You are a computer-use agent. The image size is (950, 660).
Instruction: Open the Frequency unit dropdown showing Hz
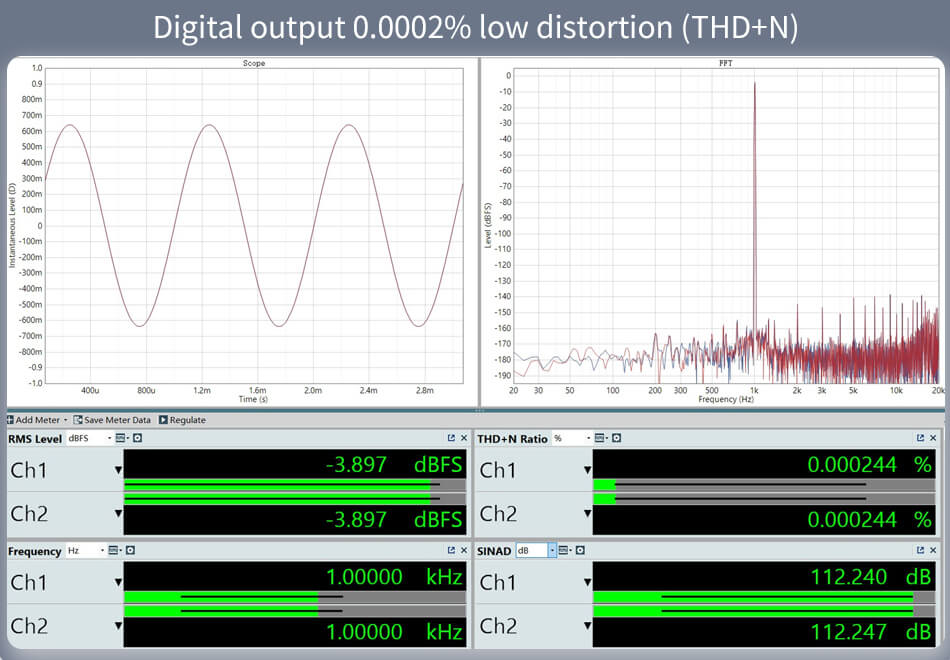(x=101, y=550)
